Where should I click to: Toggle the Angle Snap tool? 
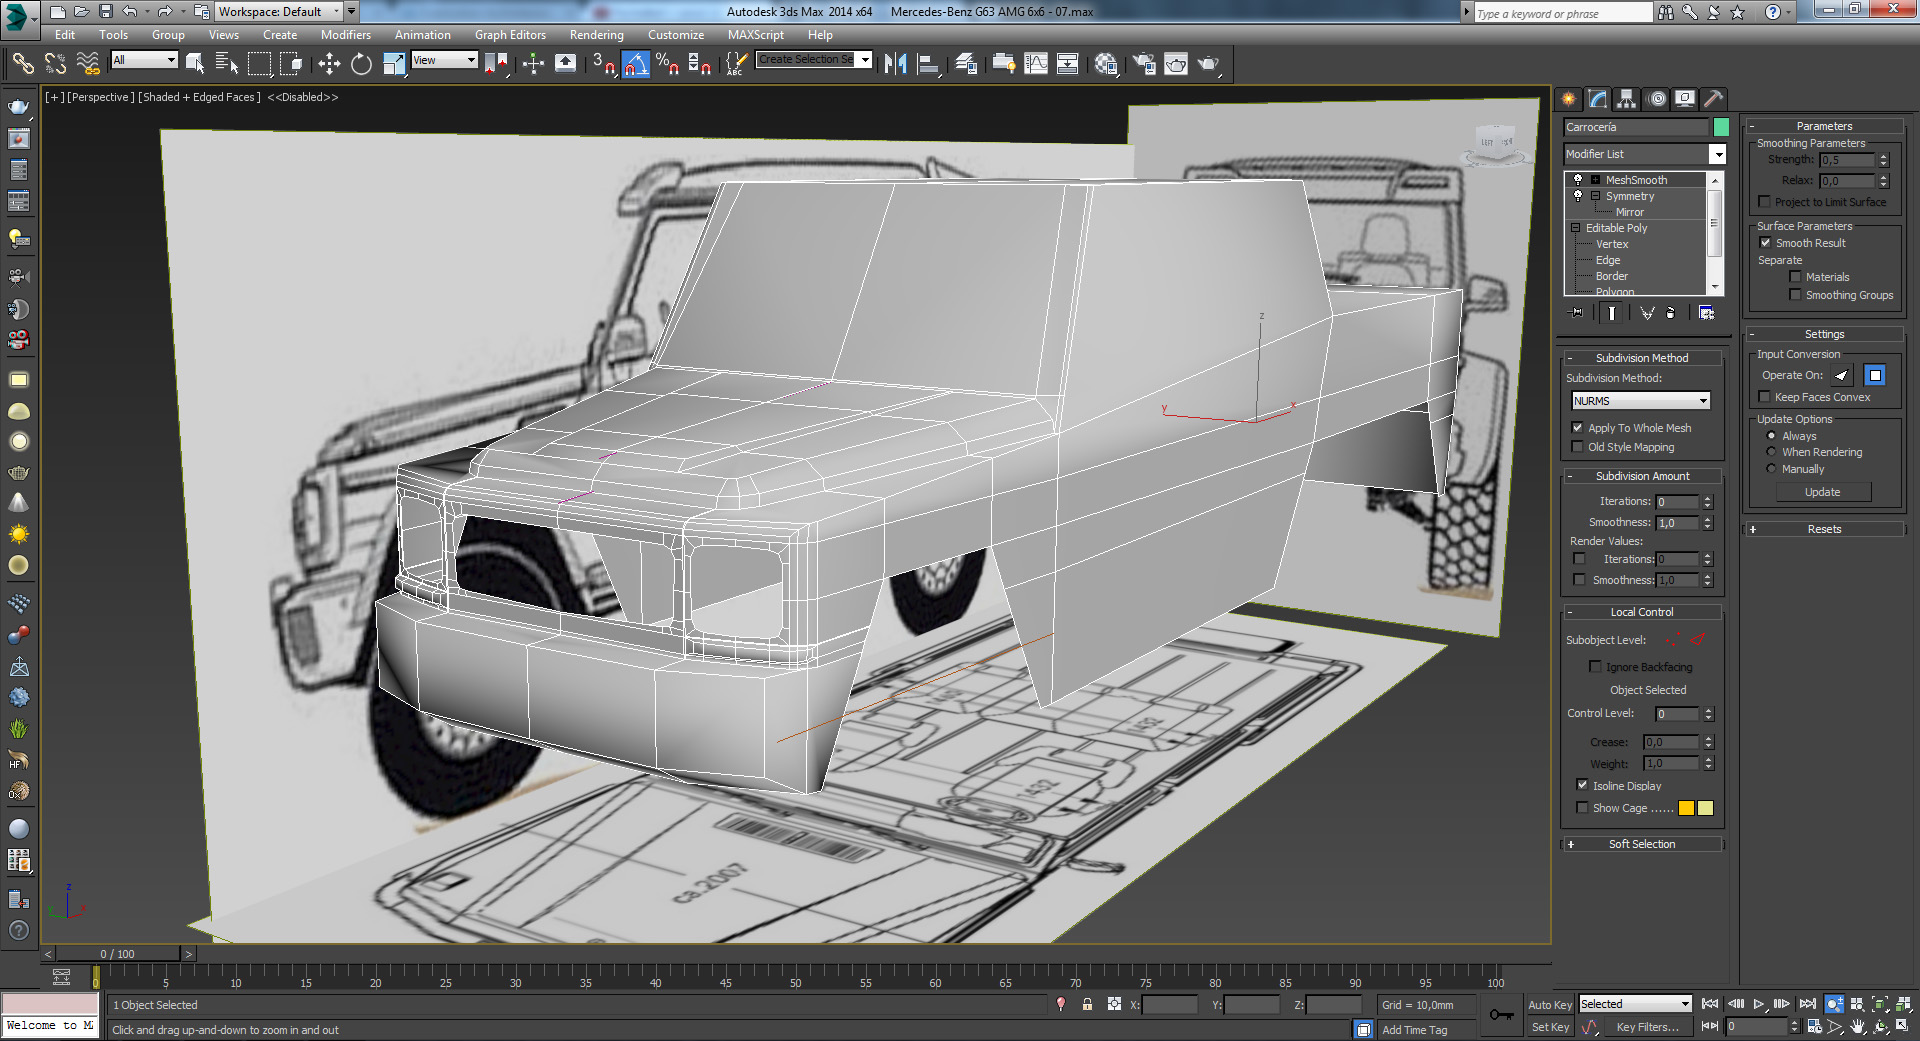(636, 64)
